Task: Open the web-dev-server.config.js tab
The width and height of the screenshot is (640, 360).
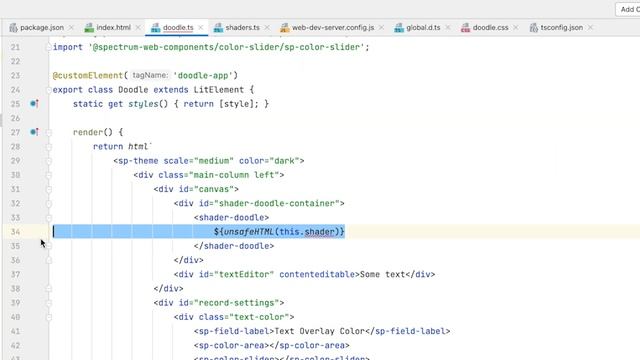Action: tap(333, 27)
